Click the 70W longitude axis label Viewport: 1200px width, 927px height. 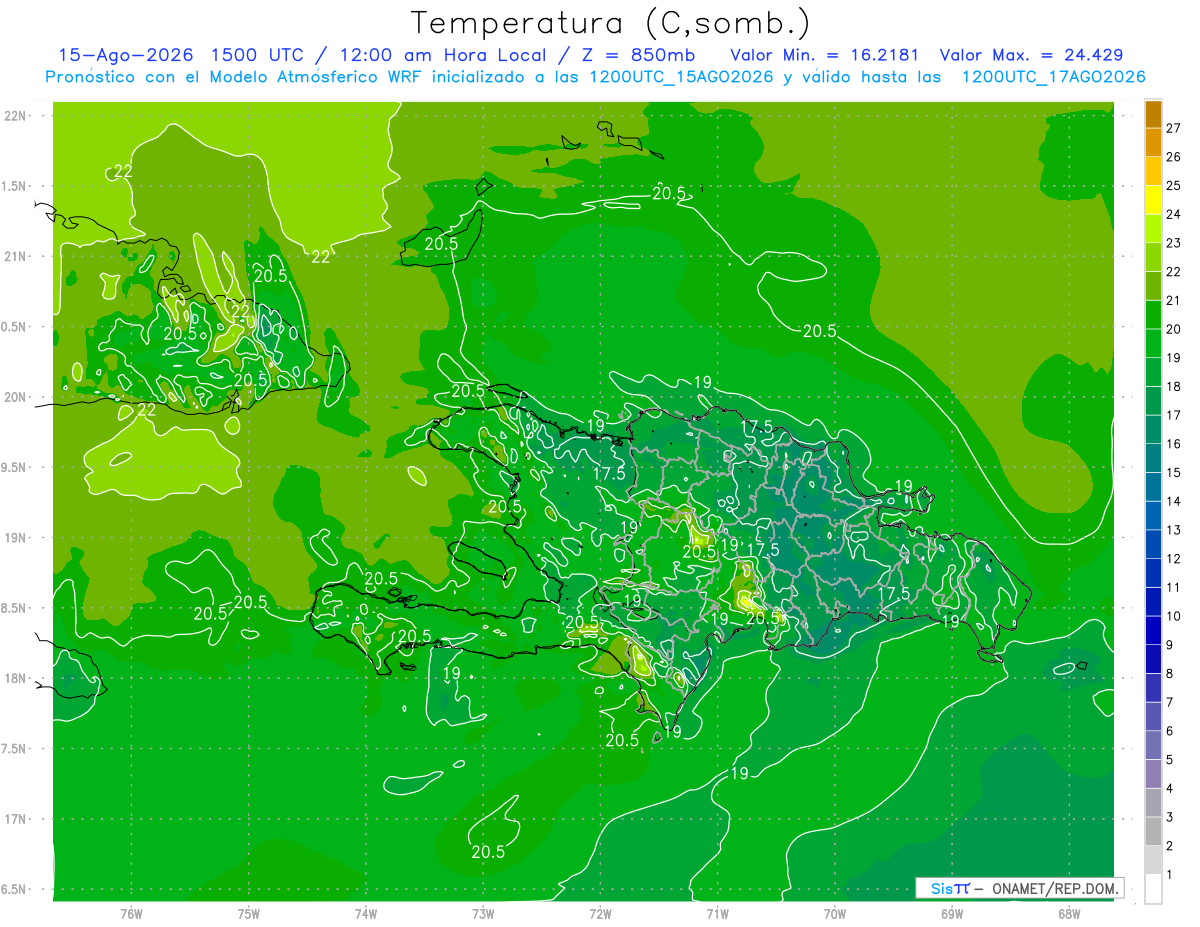pos(835,914)
